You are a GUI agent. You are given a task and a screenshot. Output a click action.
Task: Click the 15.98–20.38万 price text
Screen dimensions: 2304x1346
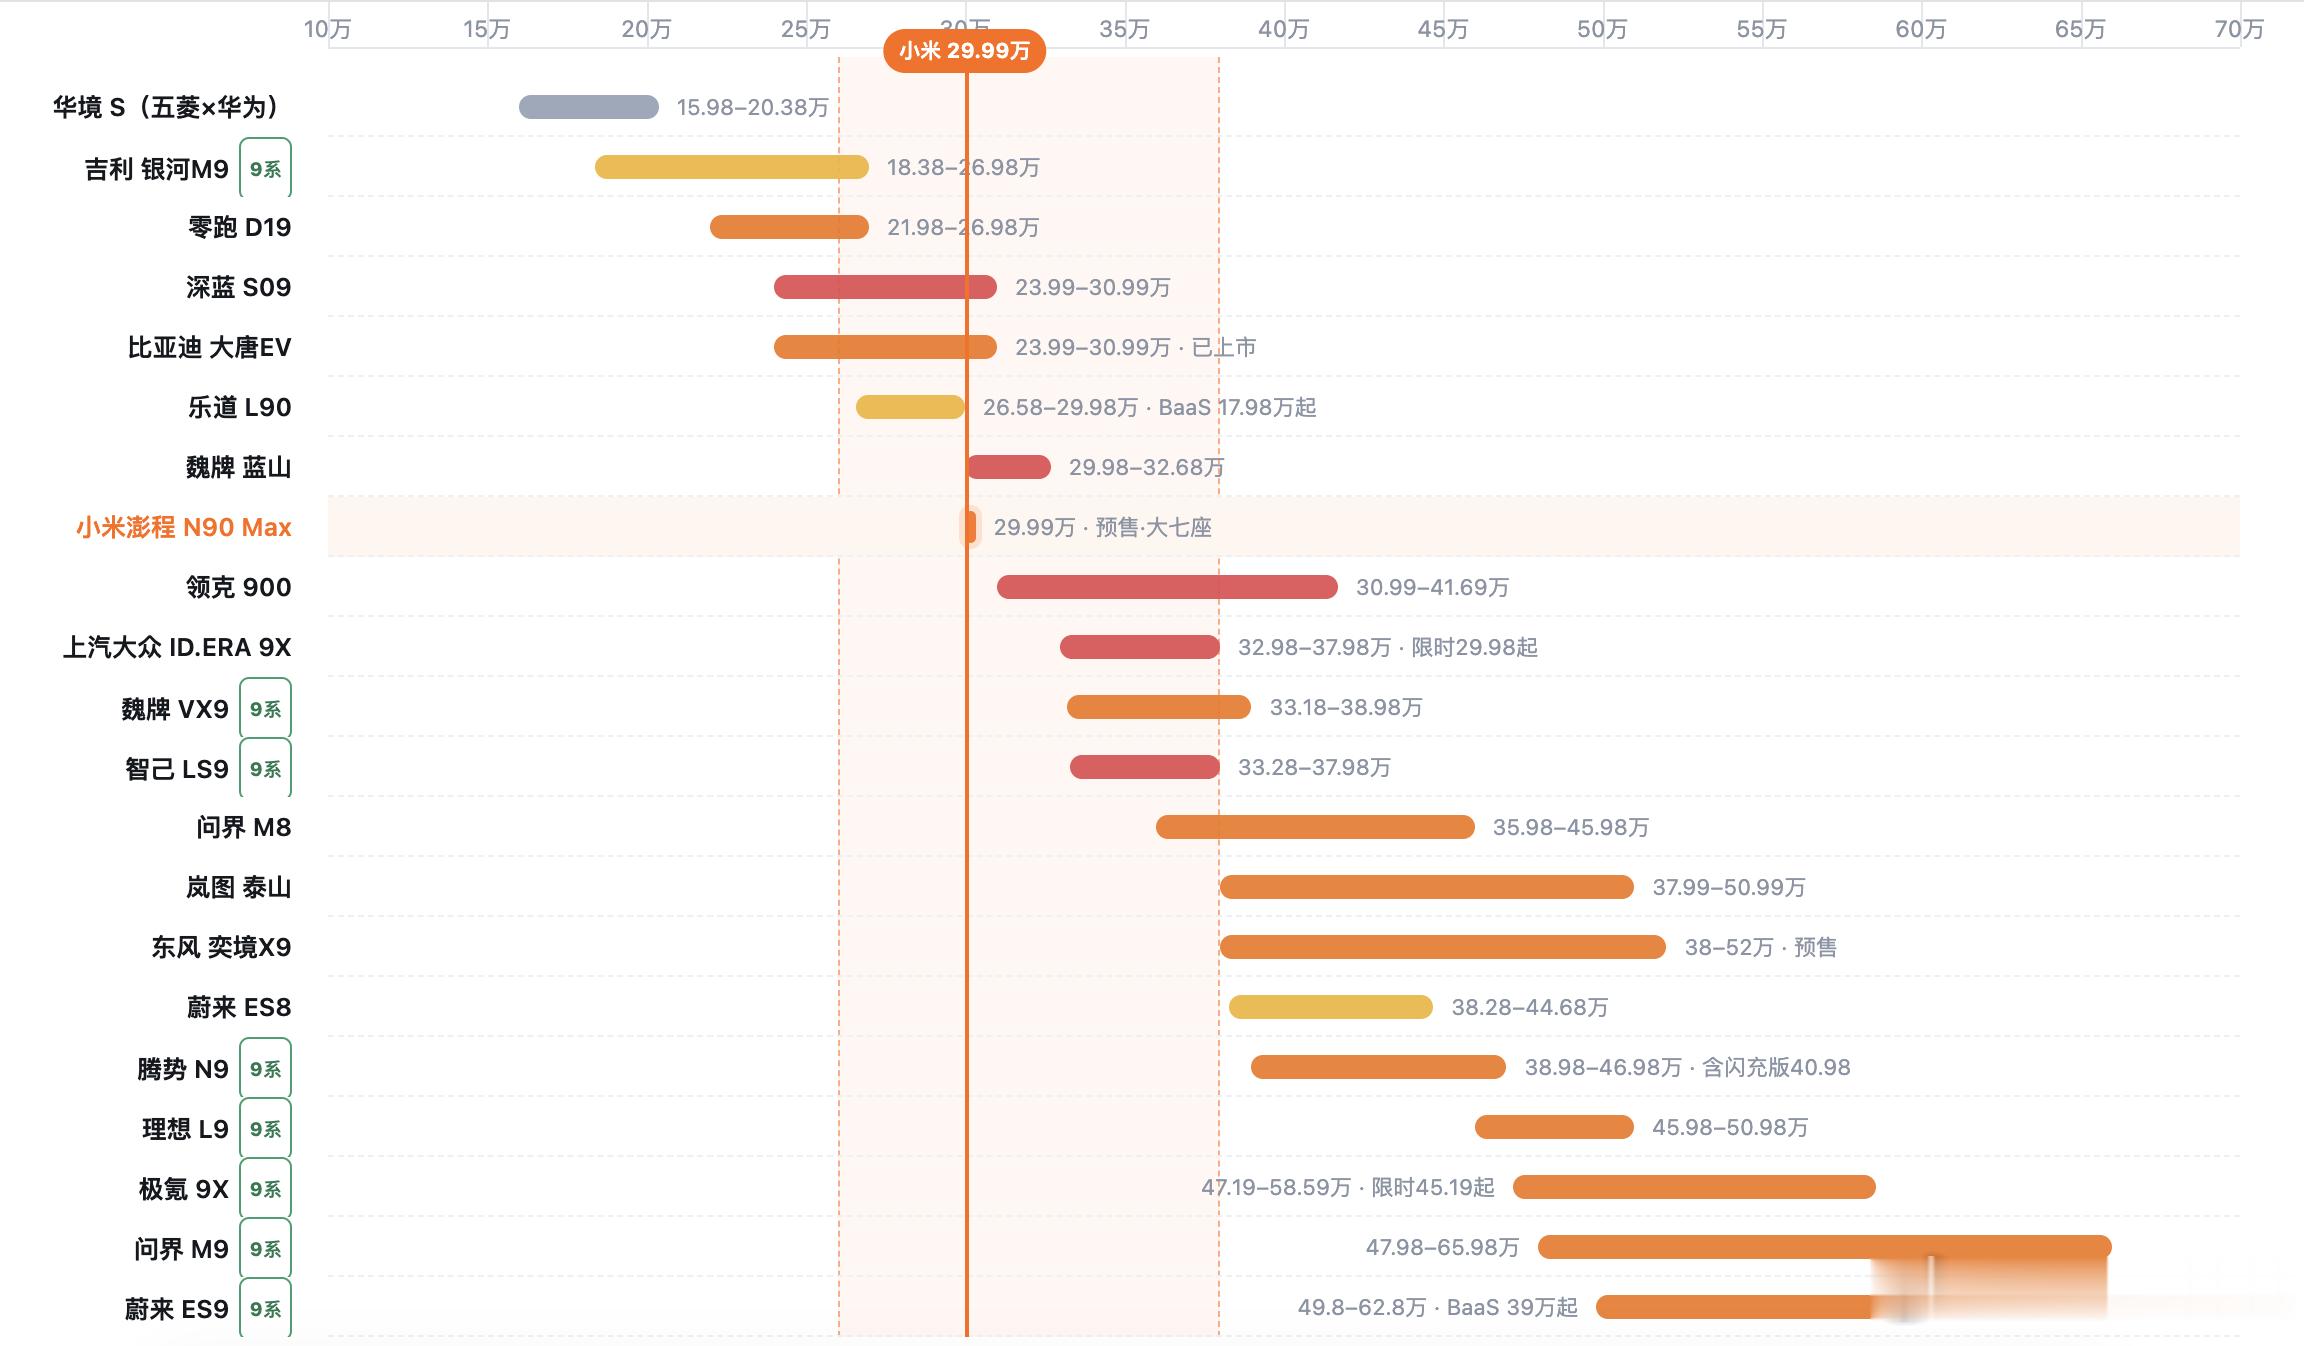click(x=752, y=107)
